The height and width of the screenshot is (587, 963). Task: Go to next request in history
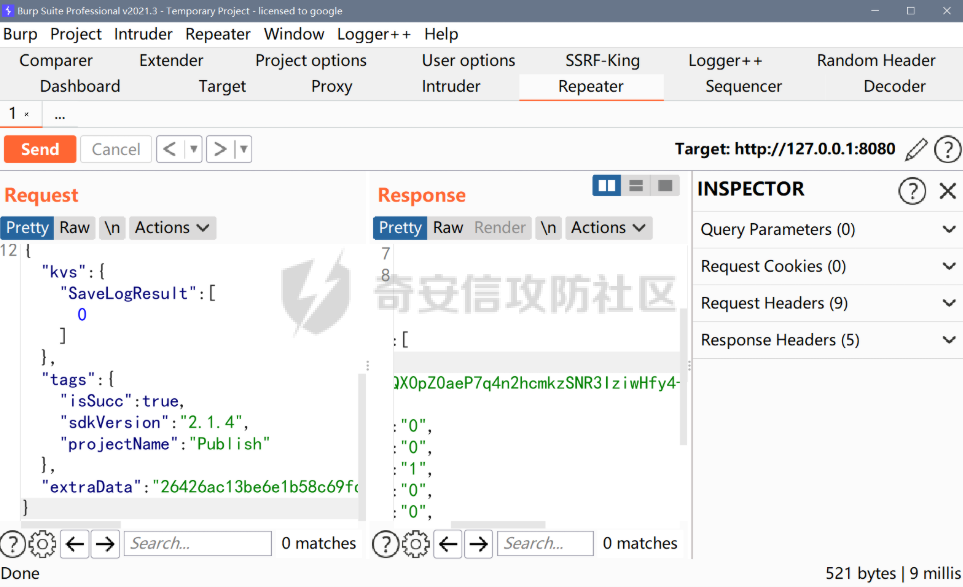(220, 149)
